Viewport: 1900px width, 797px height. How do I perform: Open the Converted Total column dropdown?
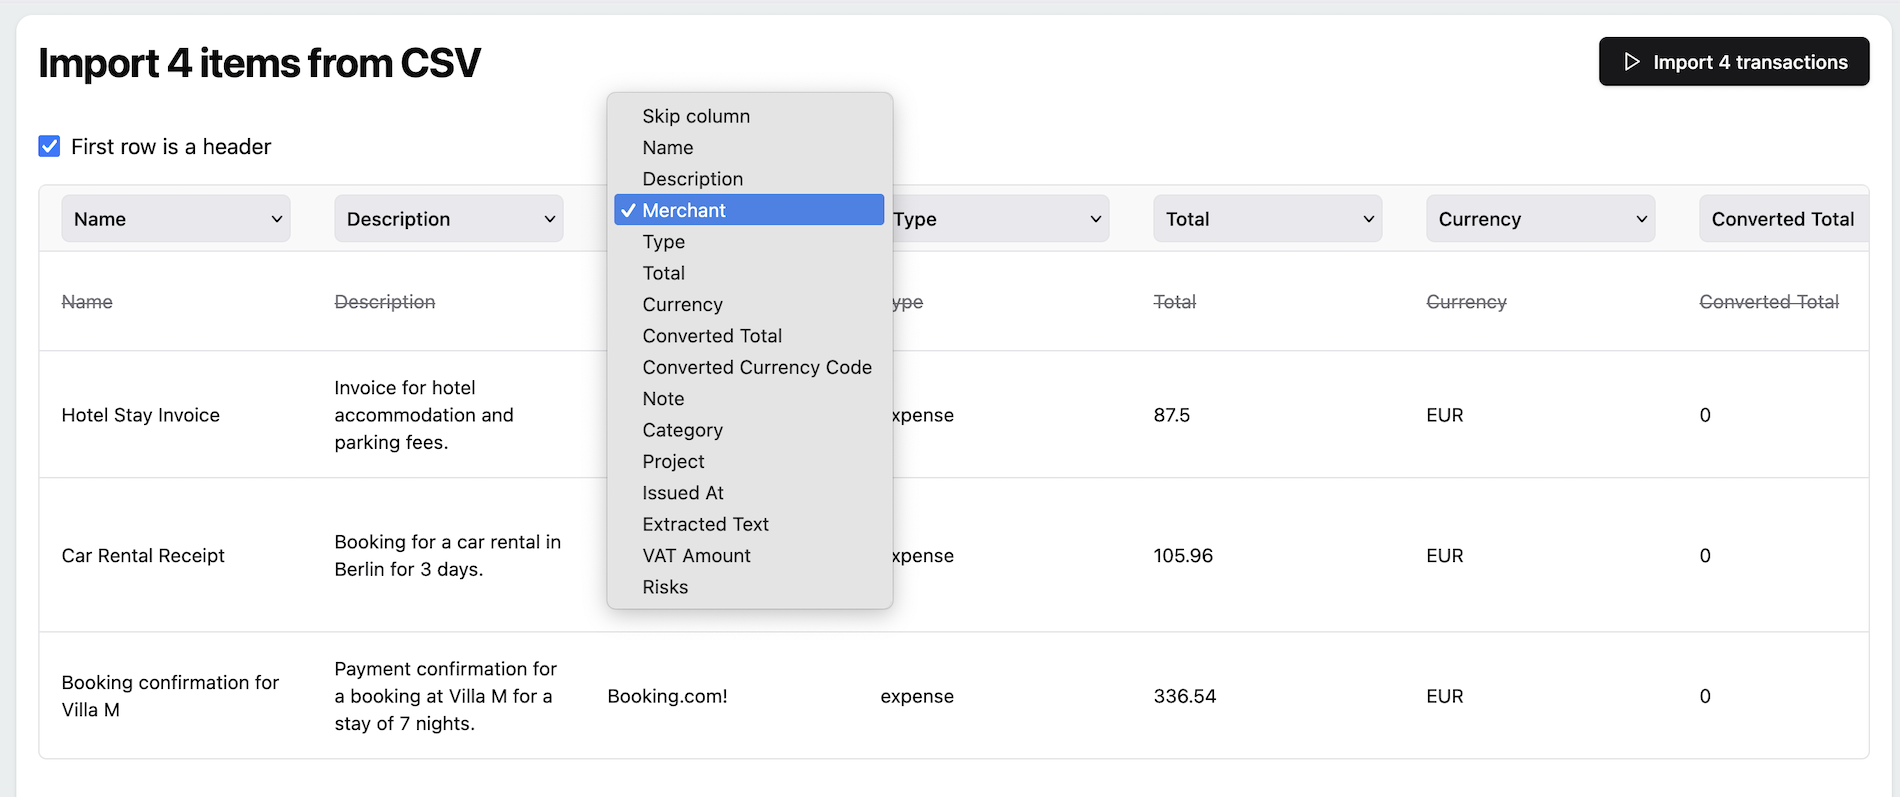coord(1782,219)
